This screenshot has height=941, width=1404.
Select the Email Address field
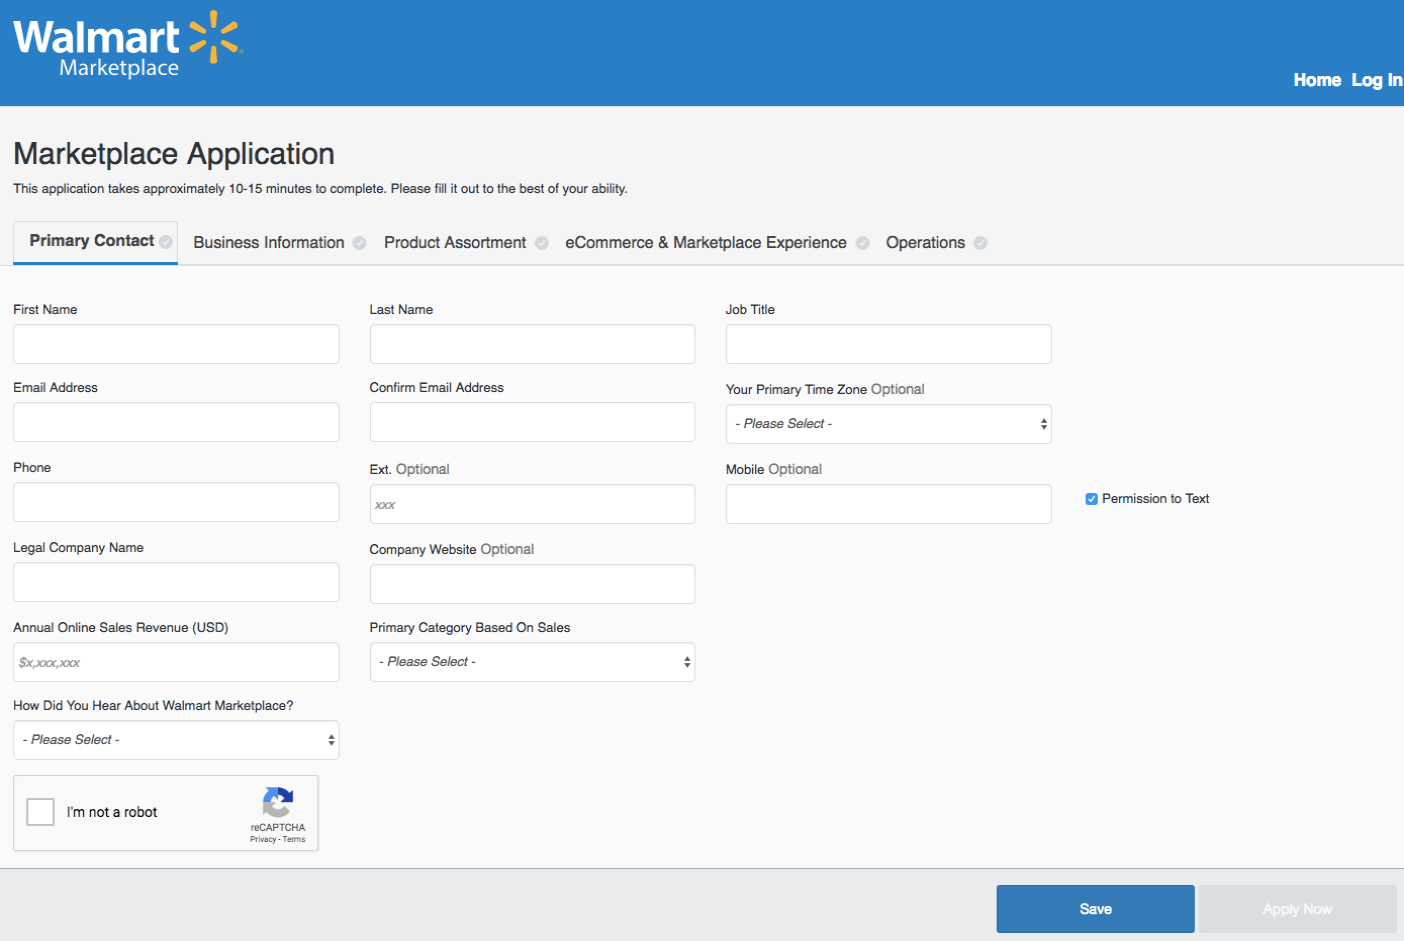(x=176, y=422)
